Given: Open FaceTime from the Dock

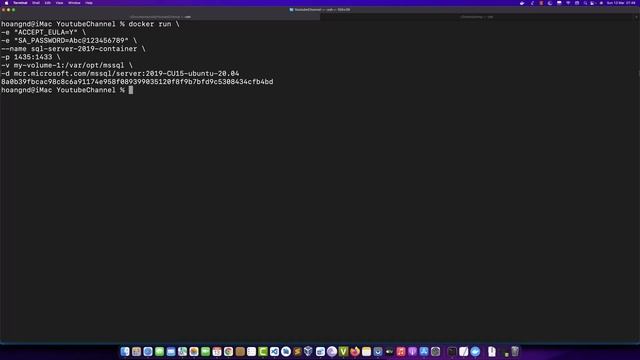Looking at the screenshot, I should 205,351.
